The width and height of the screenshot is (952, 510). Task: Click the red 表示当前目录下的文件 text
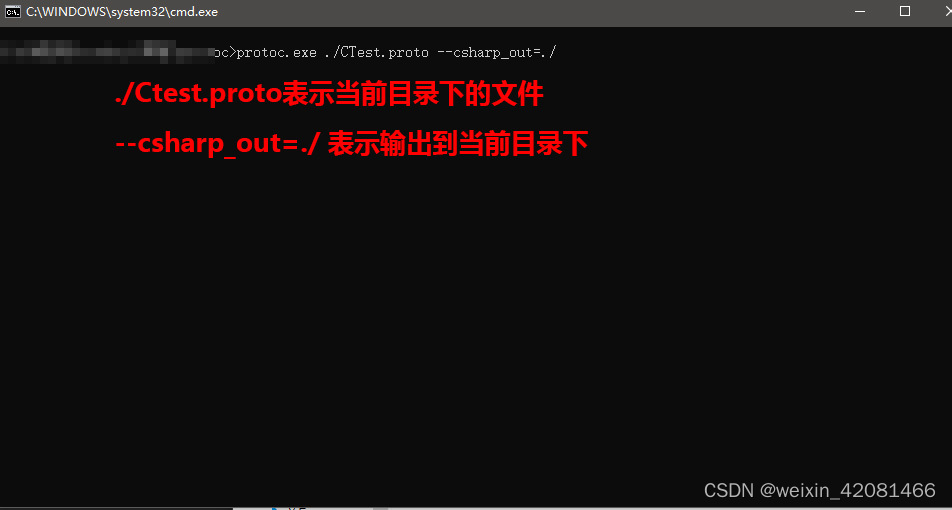(413, 95)
